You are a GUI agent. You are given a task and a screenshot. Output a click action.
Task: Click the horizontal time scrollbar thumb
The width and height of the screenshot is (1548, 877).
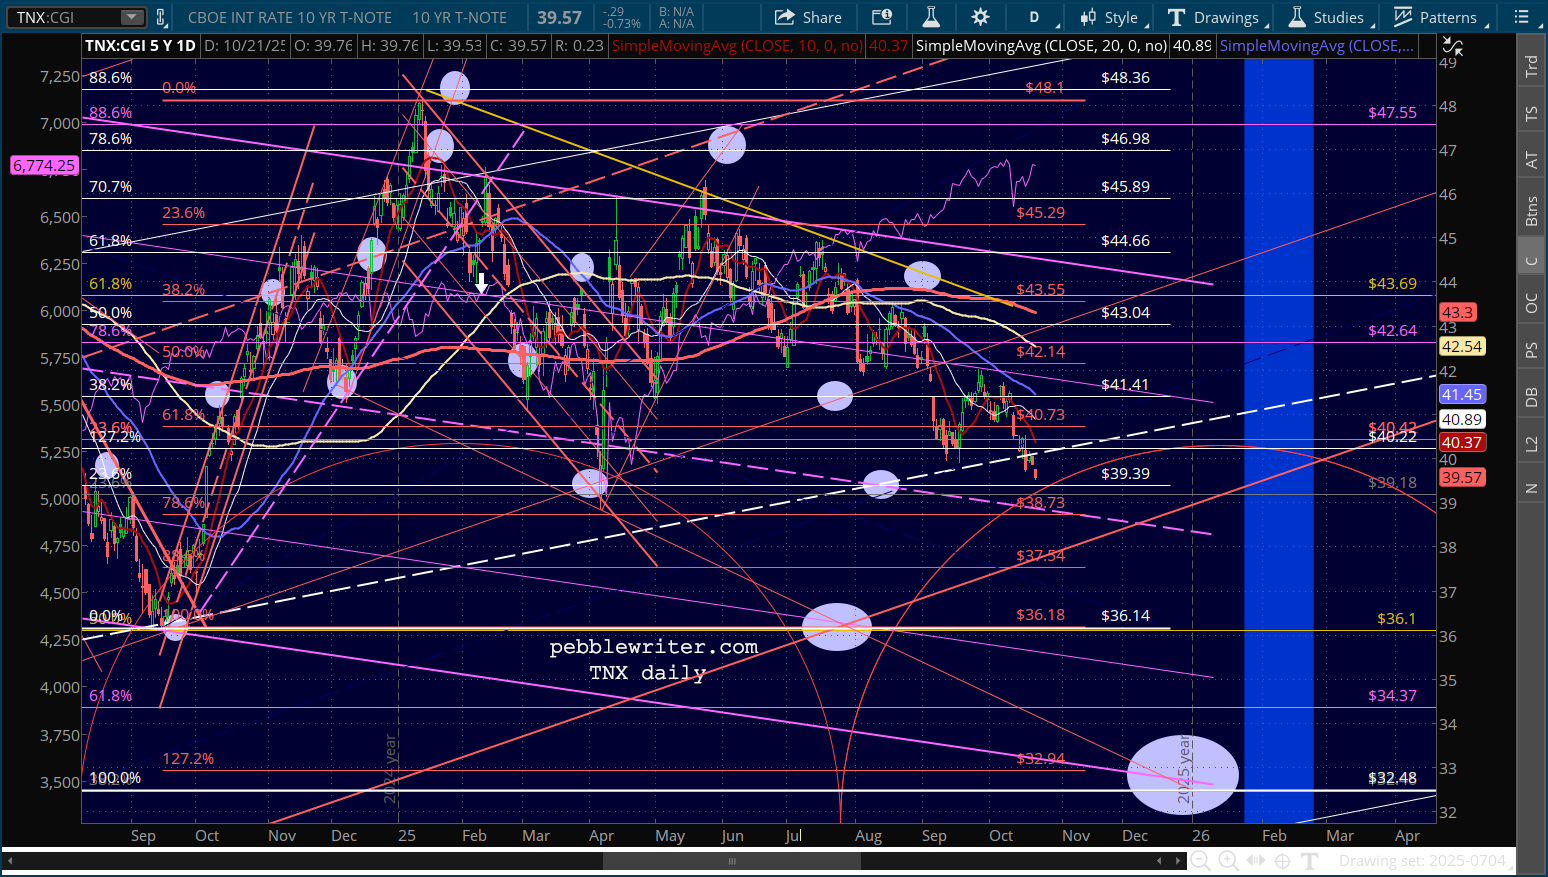(x=732, y=860)
